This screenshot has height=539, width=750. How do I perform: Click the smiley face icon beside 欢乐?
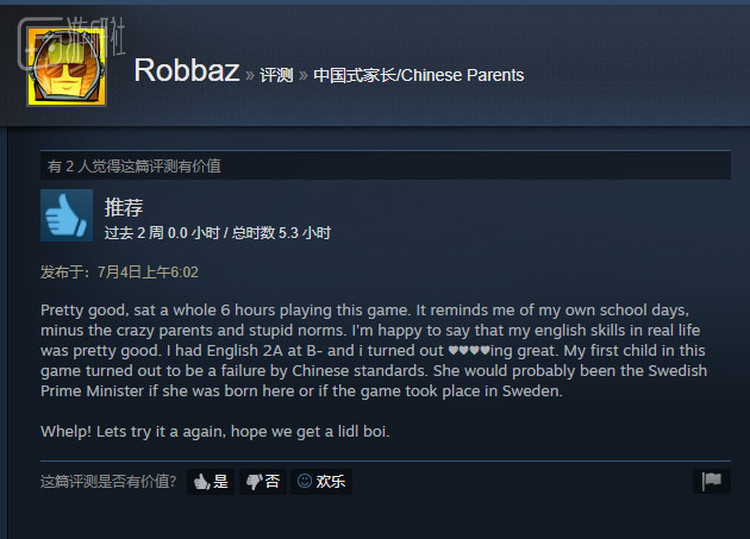305,481
